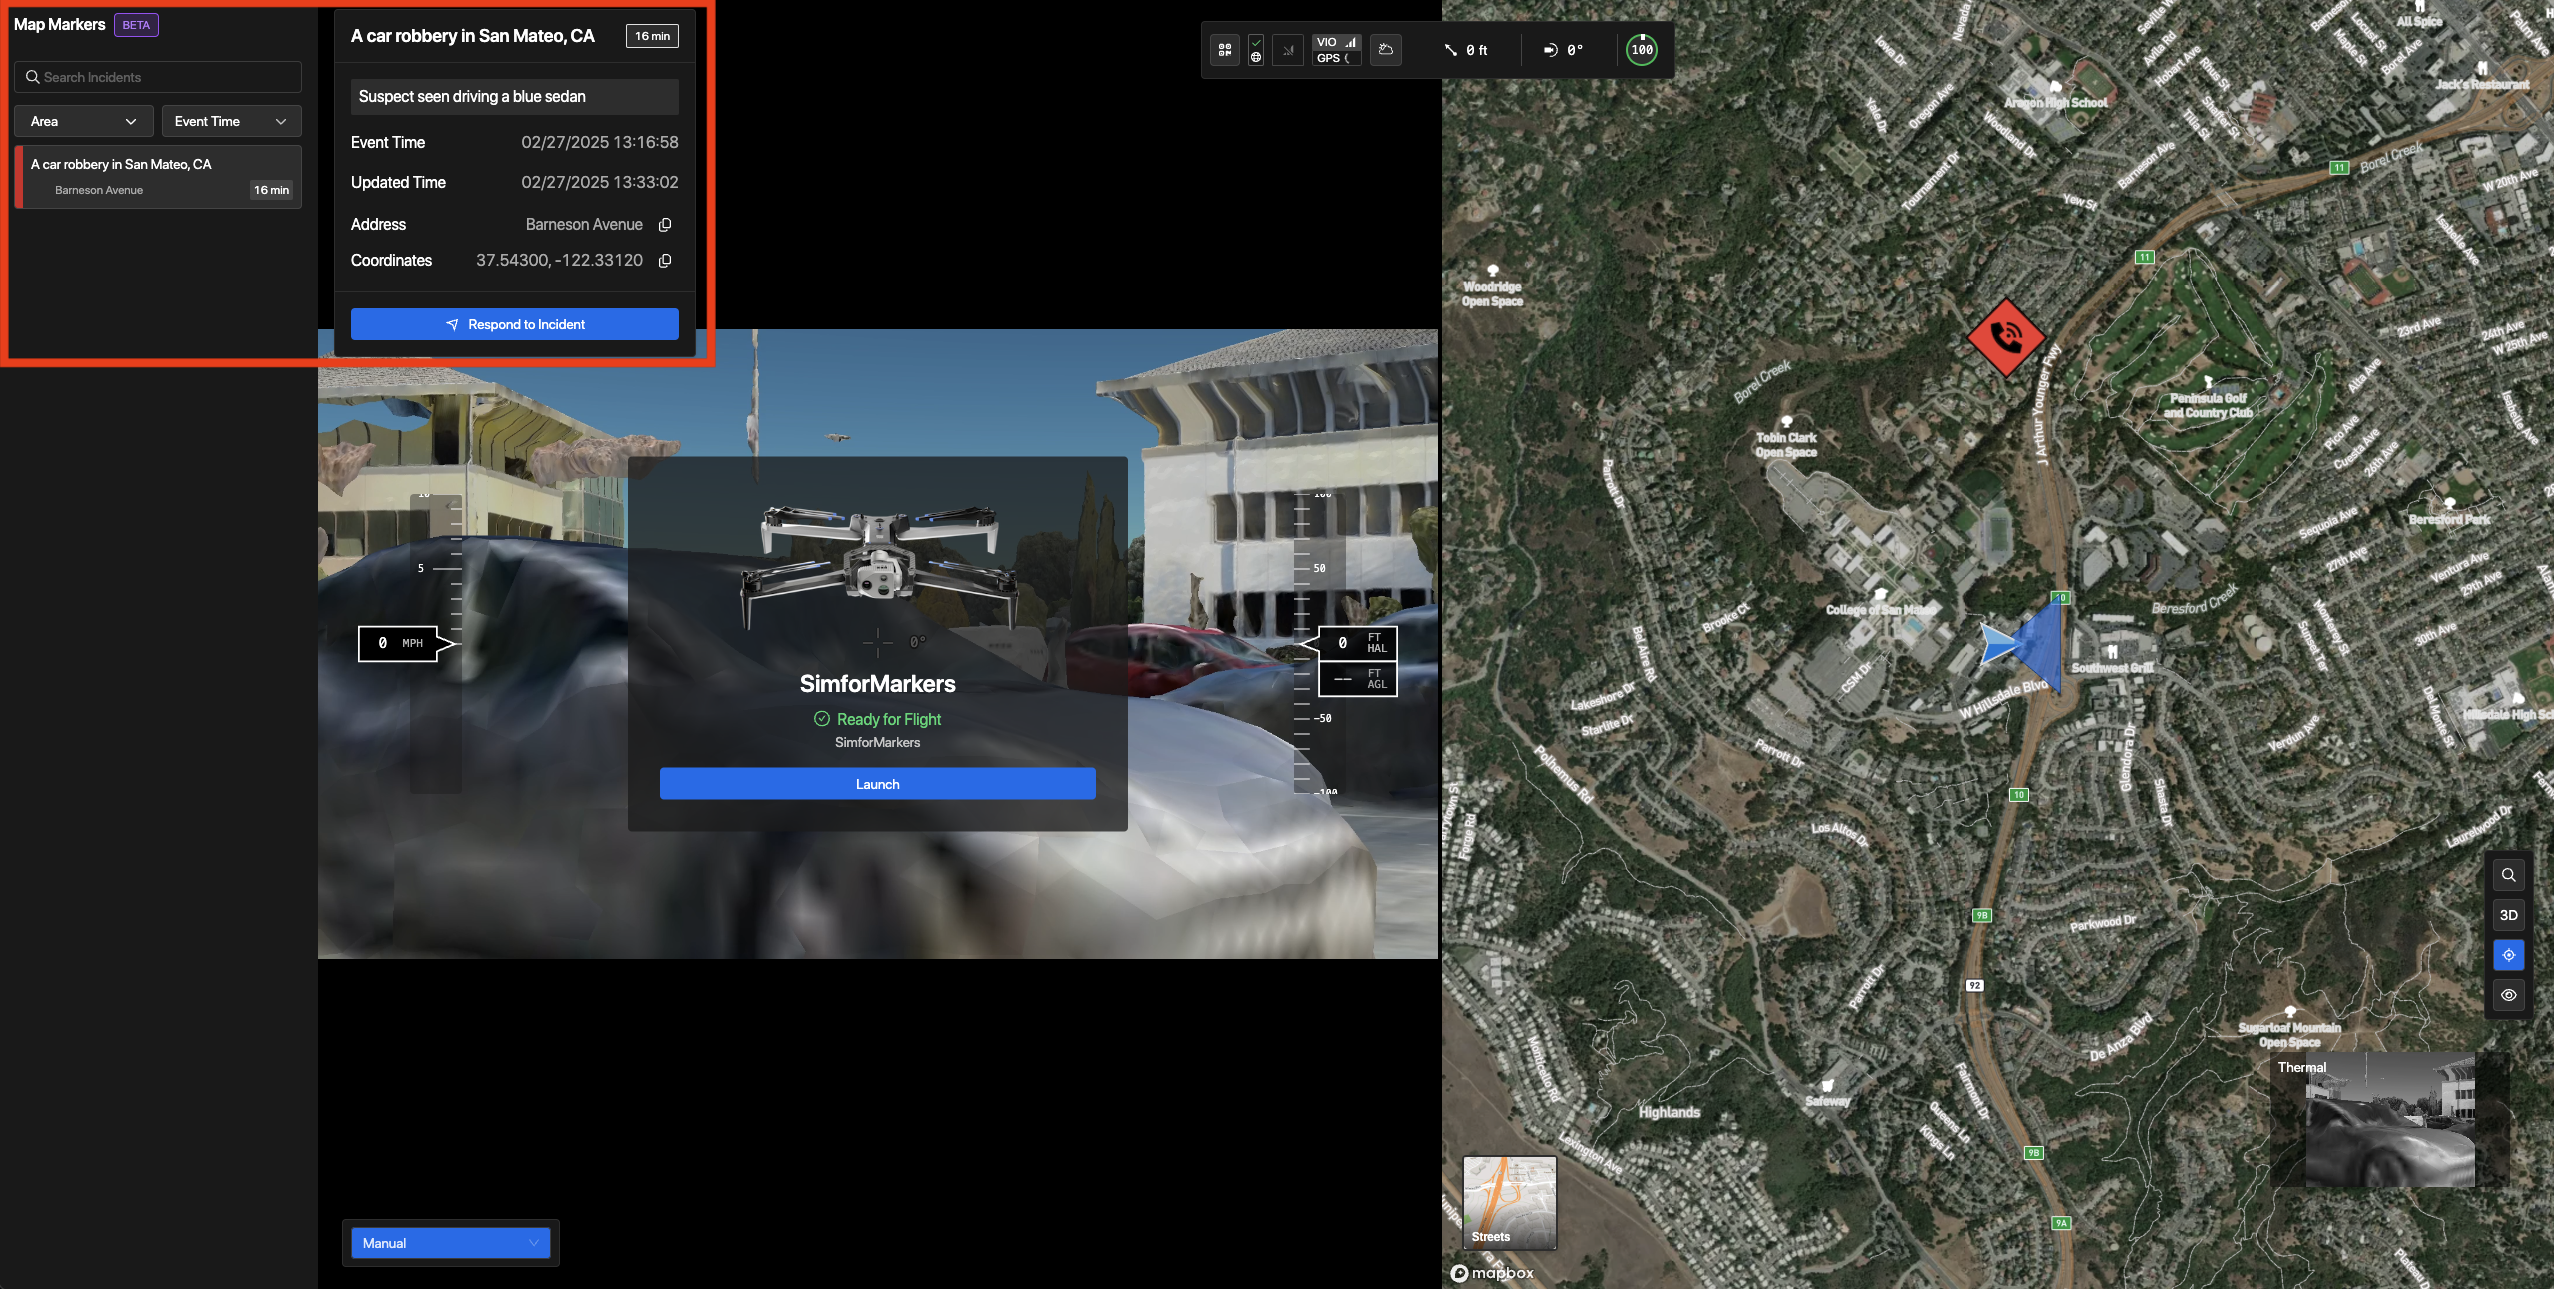Screen dimensions: 2554x1289
Task: Click the BETA badge next to Map Markers
Action: pyautogui.click(x=136, y=25)
